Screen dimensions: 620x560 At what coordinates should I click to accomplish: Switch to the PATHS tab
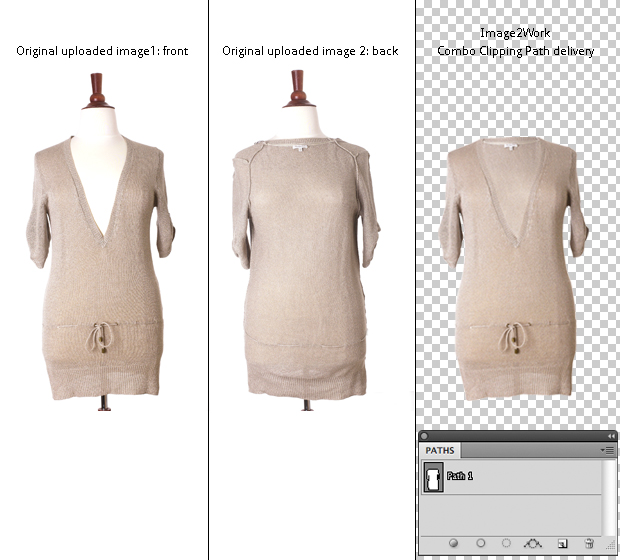pos(440,450)
